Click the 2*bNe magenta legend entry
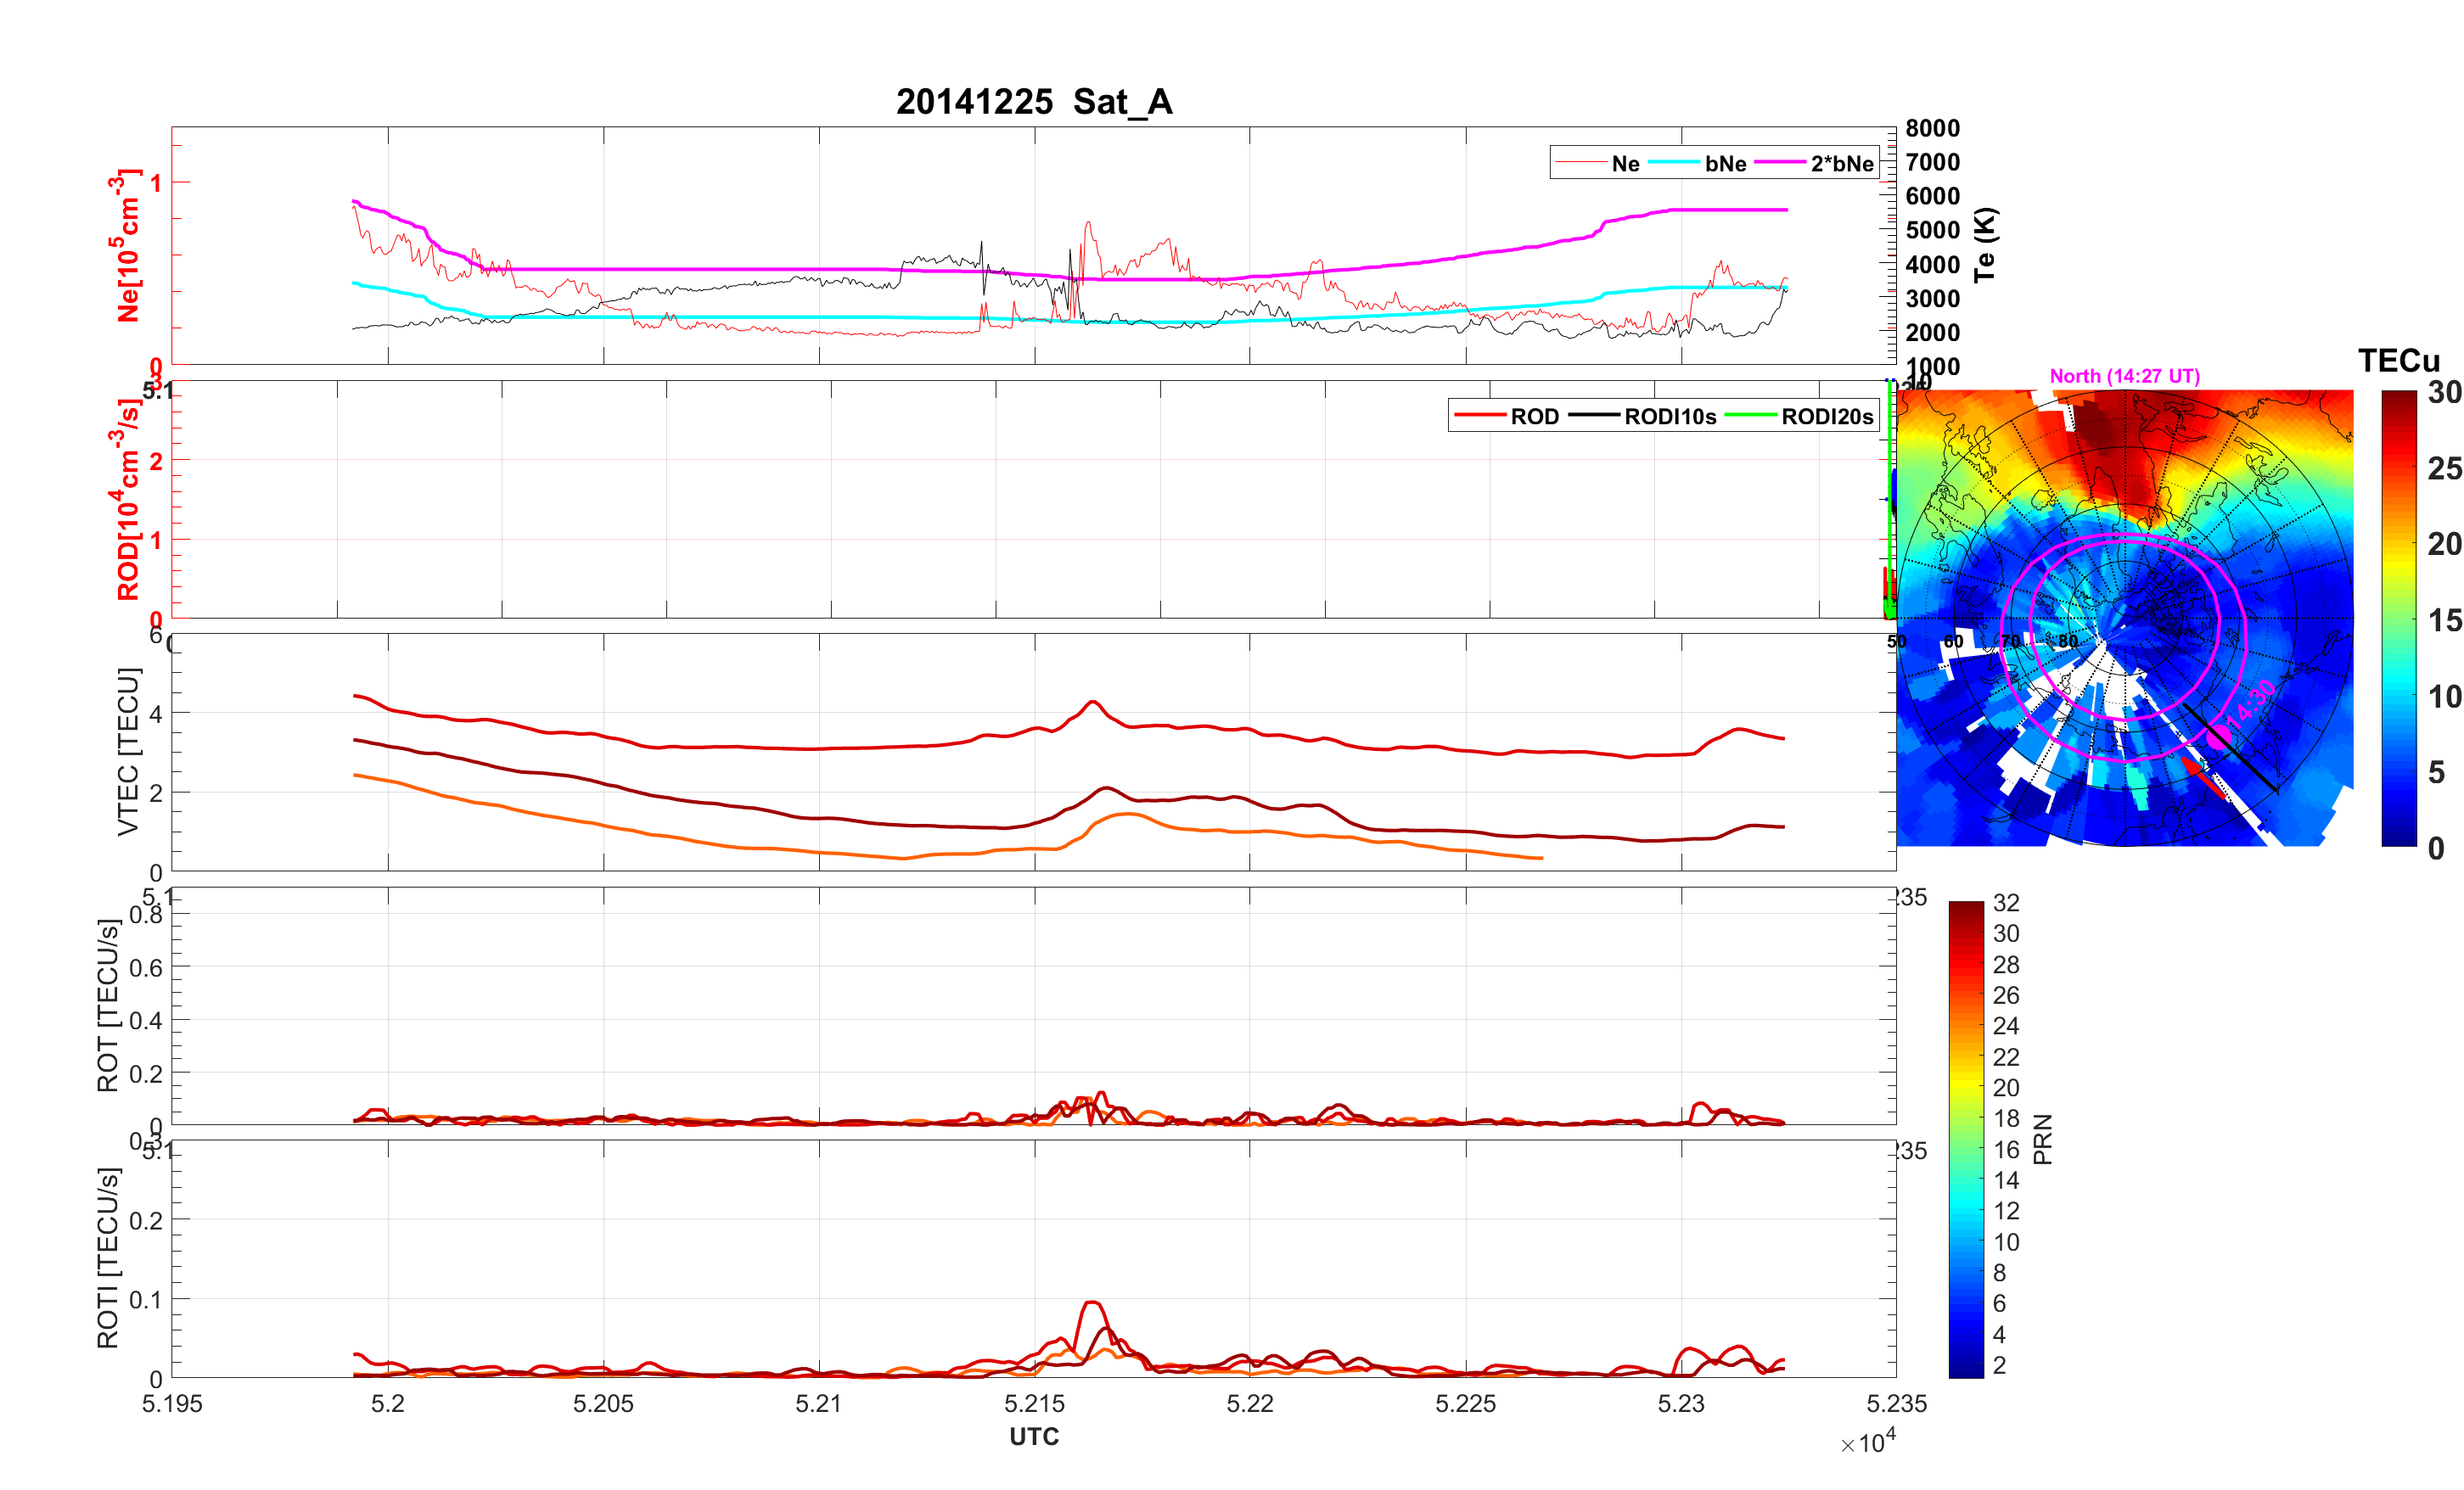Screen dimensions: 2464x1490 [x=1841, y=163]
